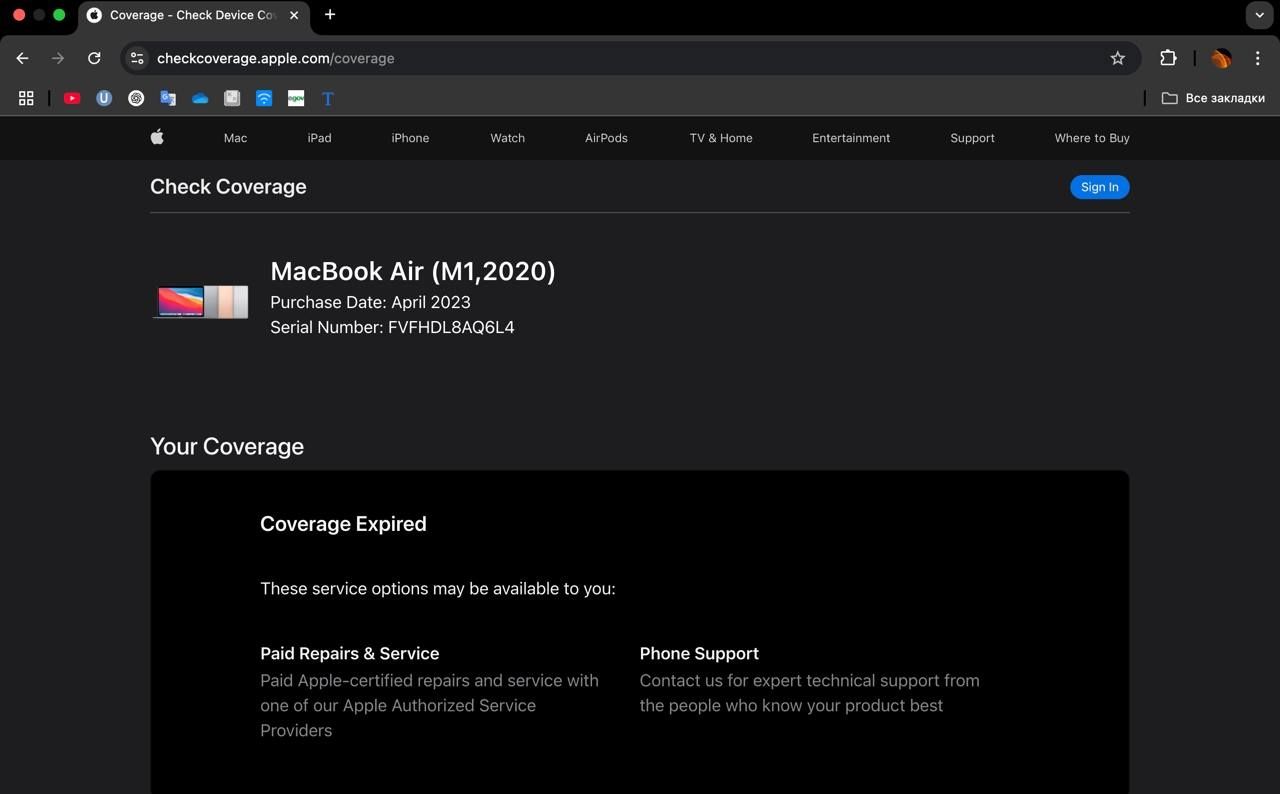Select the Coverage - Check Device tab
Screen dimensions: 1280x794
point(192,15)
